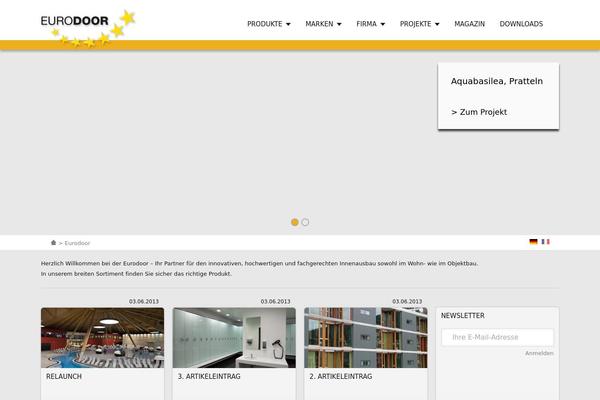Expand the Marken dropdown arrow
Screen dimensions: 600x400
(339, 24)
